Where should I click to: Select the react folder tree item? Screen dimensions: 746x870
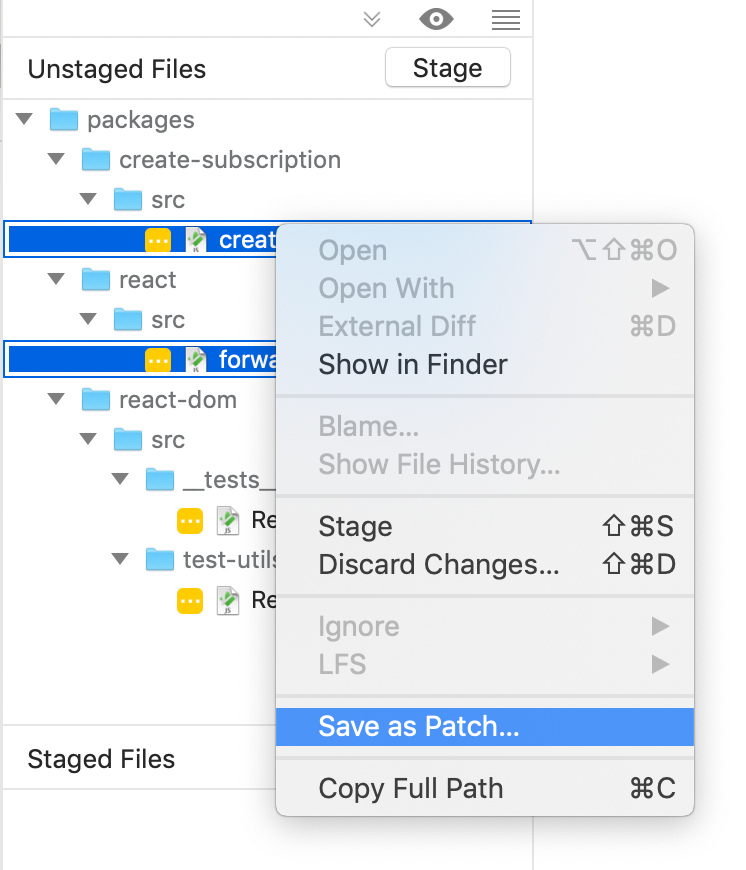point(147,280)
